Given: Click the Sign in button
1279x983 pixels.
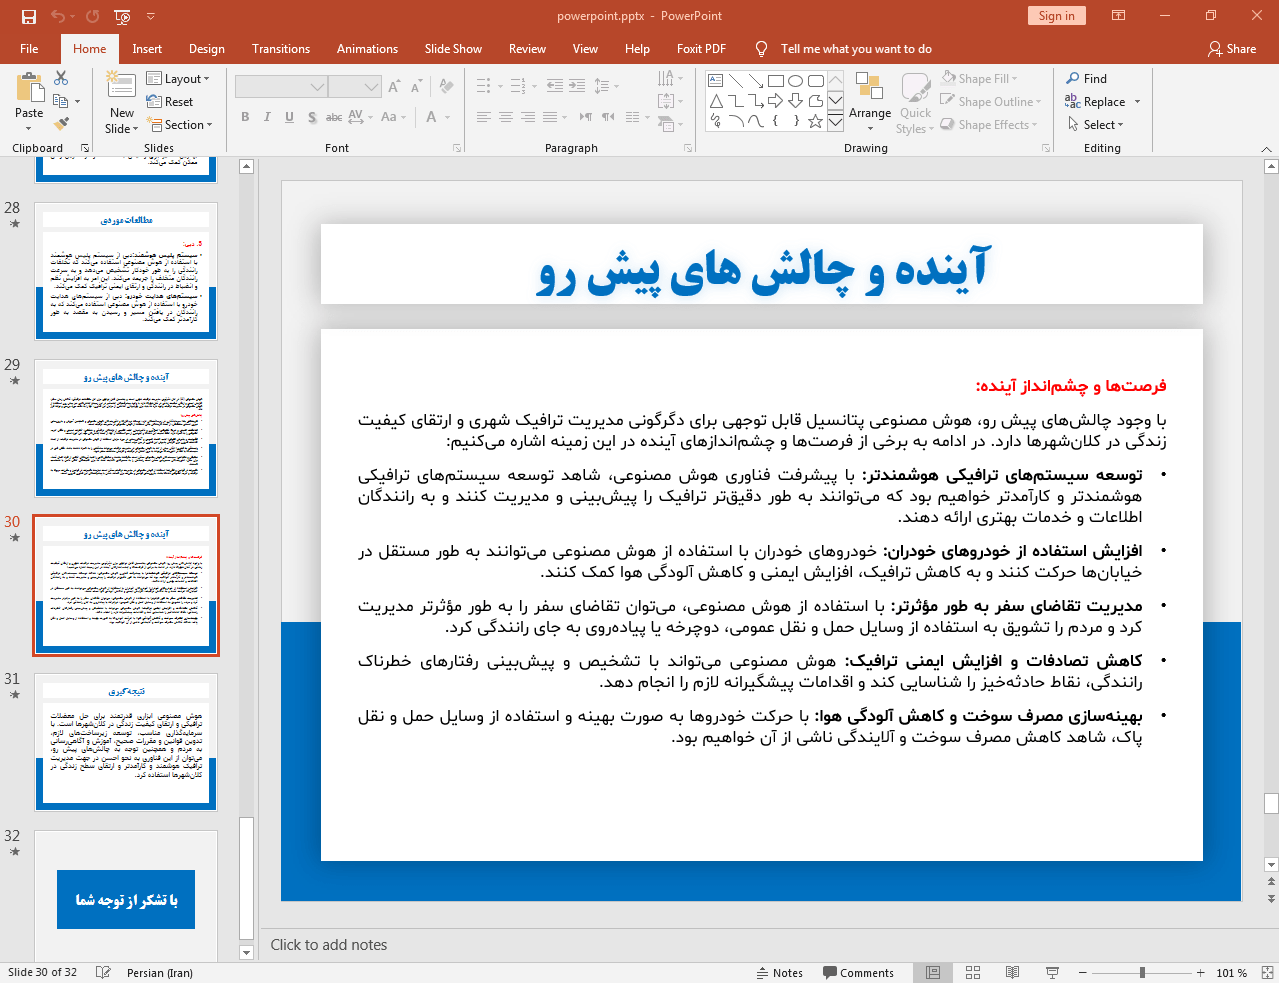Looking at the screenshot, I should coord(1056,15).
